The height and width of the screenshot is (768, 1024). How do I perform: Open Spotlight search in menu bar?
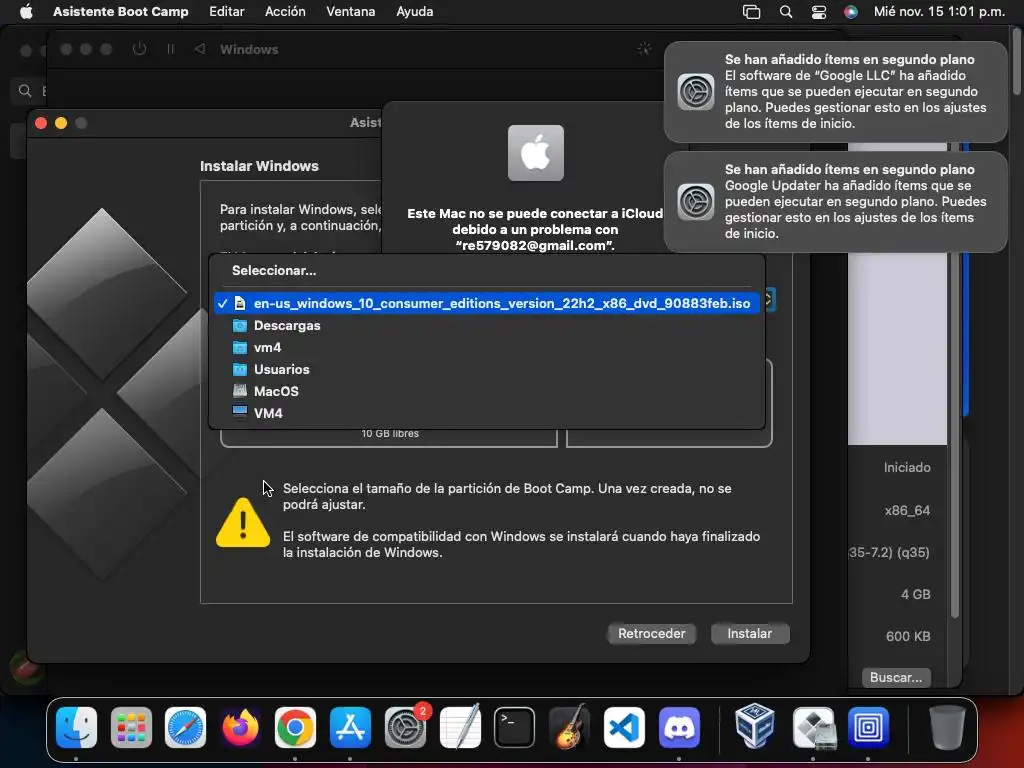(x=786, y=12)
